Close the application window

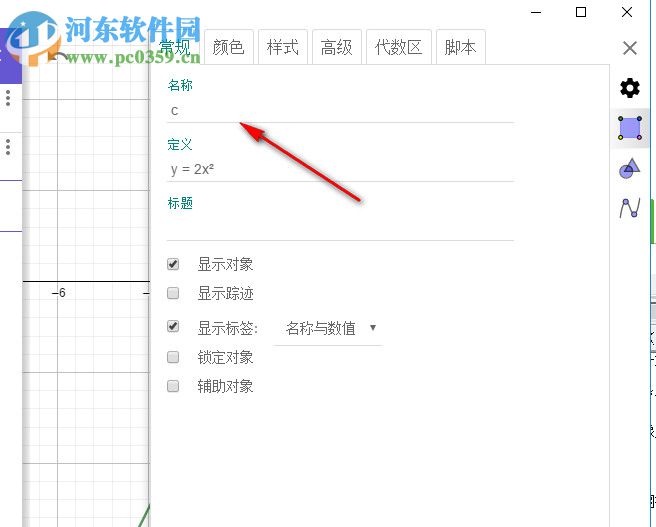click(627, 12)
